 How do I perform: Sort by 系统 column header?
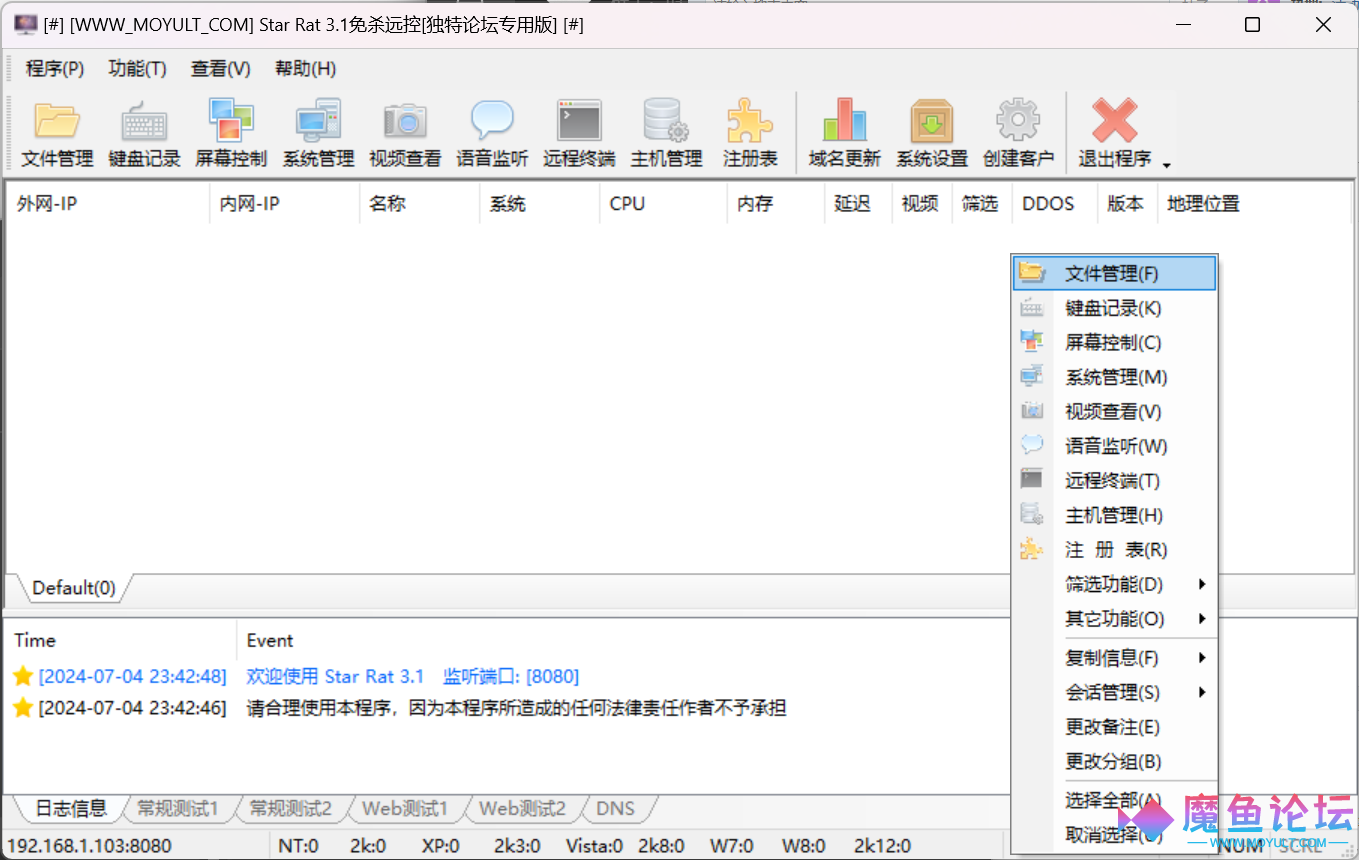(539, 203)
